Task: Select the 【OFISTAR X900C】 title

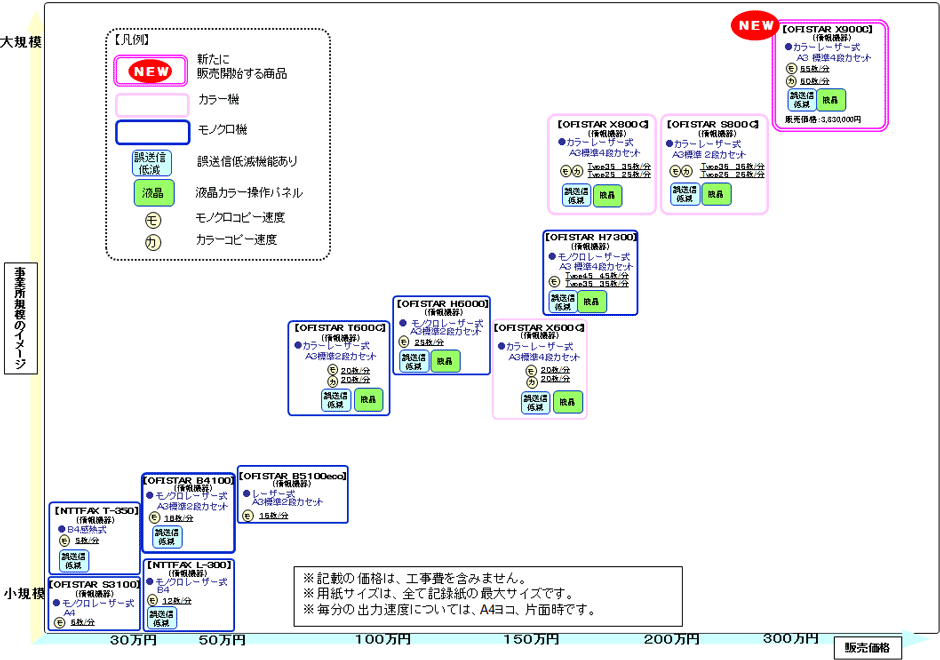Action: [x=827, y=29]
